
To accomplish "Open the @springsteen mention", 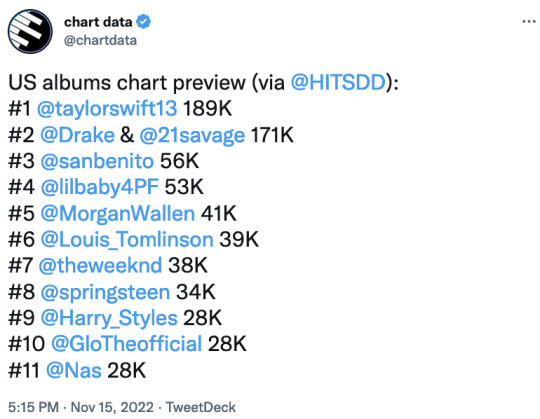I will coord(105,292).
